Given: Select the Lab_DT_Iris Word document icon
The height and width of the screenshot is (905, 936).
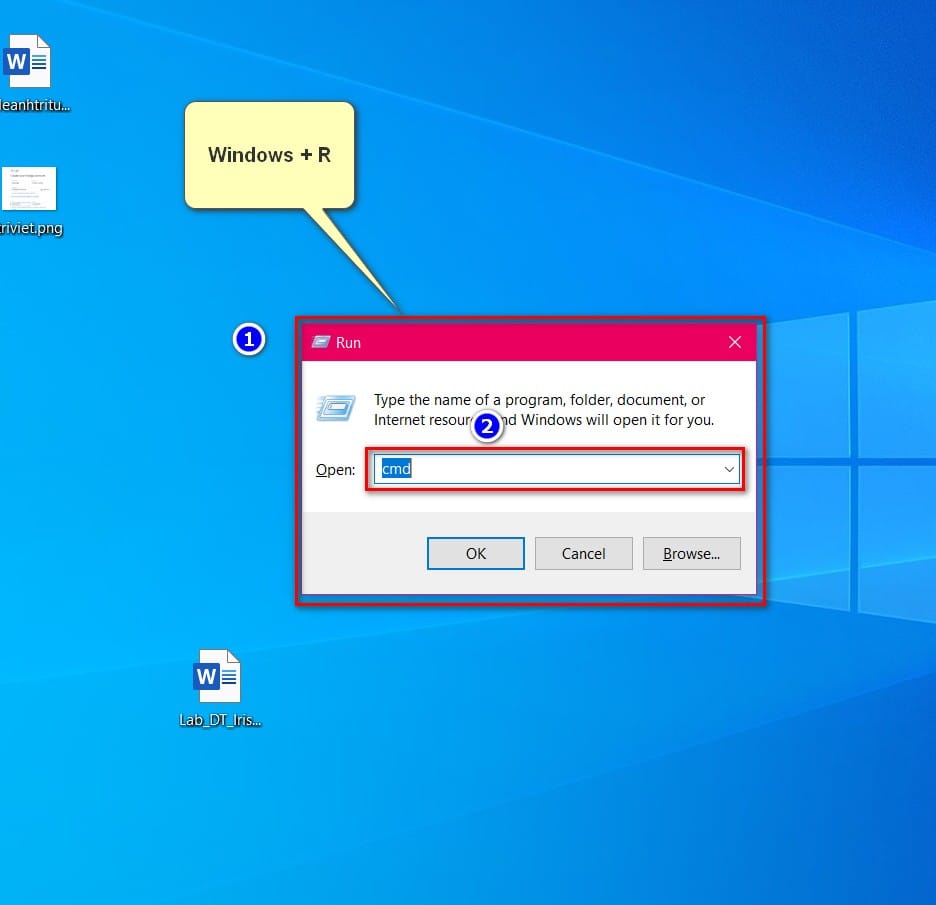Looking at the screenshot, I should coord(217,676).
